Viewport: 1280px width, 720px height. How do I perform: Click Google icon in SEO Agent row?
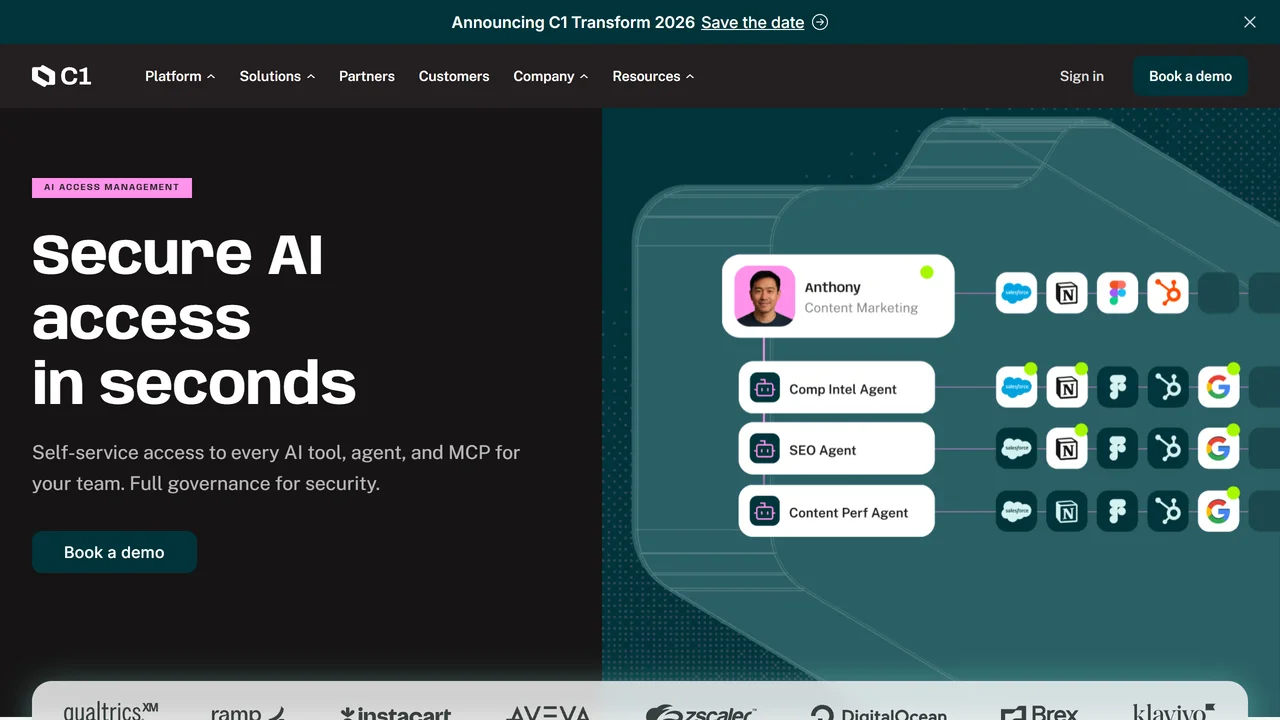[x=1218, y=449]
